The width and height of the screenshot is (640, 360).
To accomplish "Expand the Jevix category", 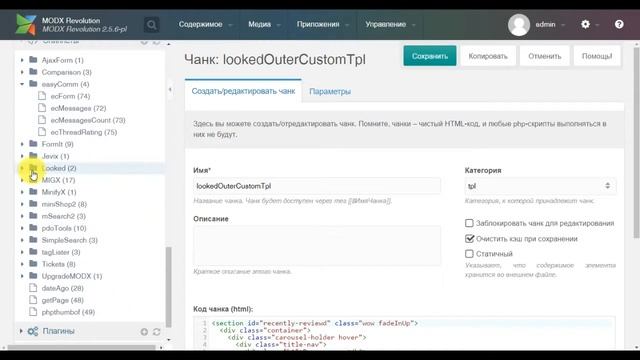I will click(22, 156).
